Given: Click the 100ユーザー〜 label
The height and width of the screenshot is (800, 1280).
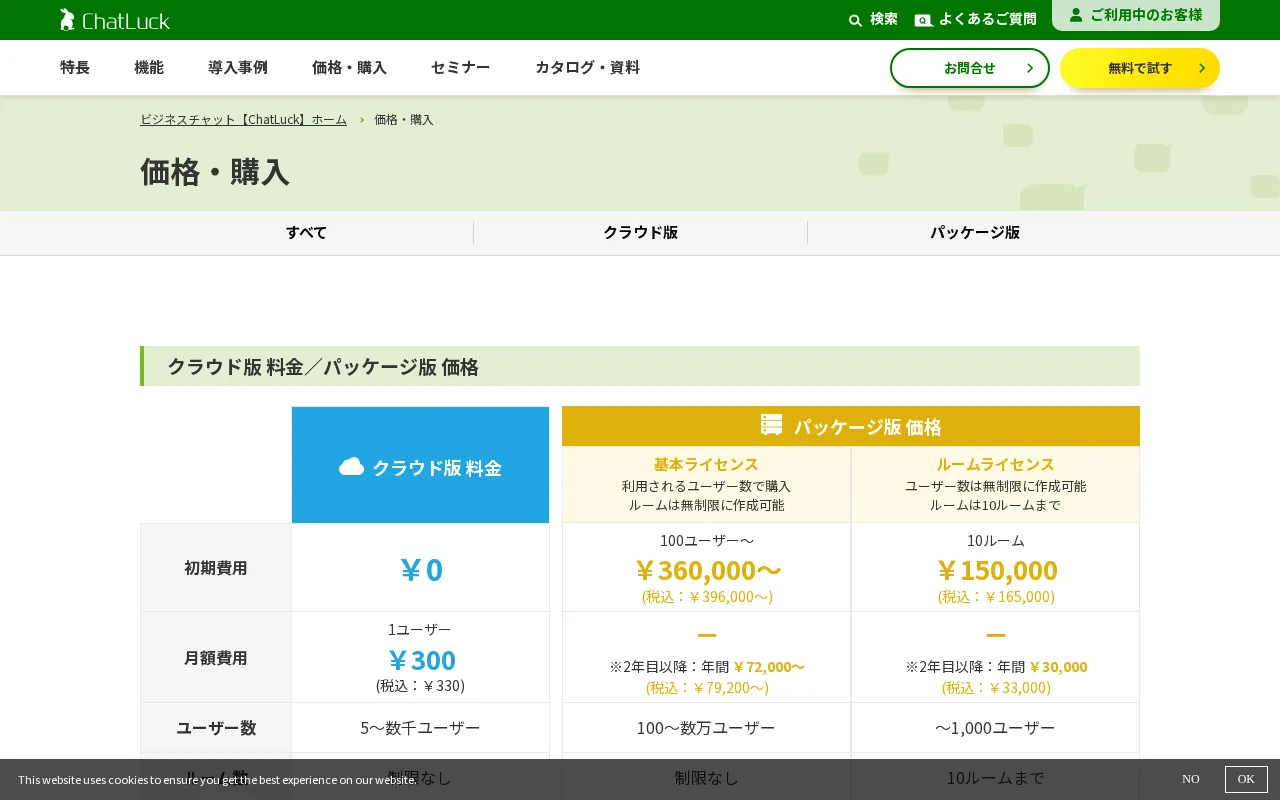Looking at the screenshot, I should click(x=706, y=541).
